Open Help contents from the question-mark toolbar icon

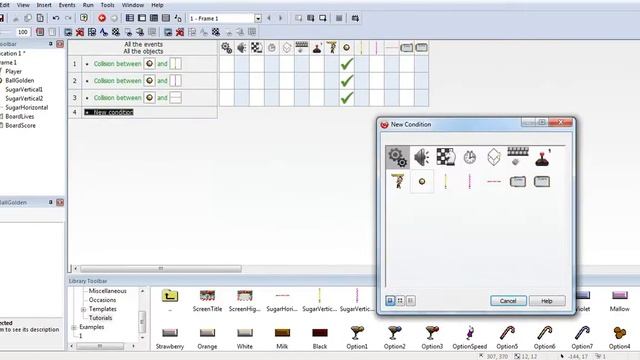[x=84, y=18]
